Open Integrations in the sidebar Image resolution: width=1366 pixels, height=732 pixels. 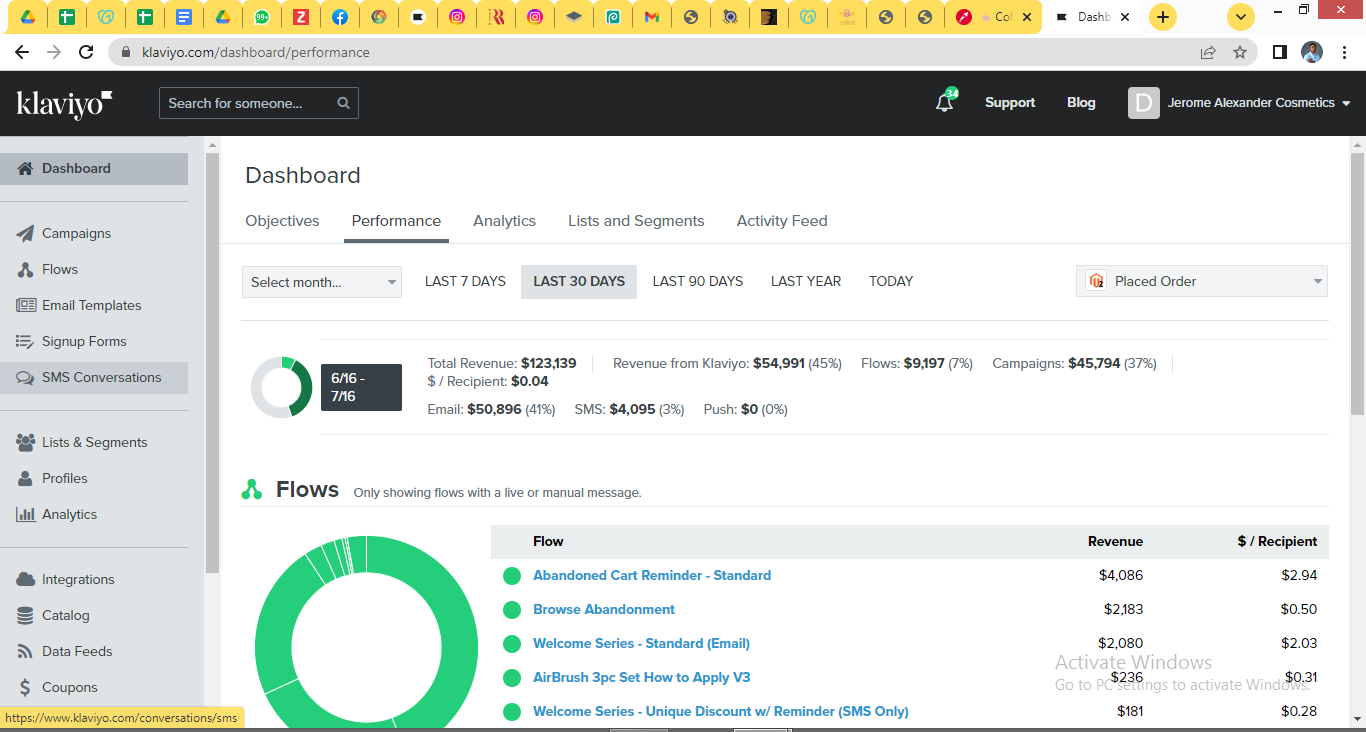(x=78, y=579)
